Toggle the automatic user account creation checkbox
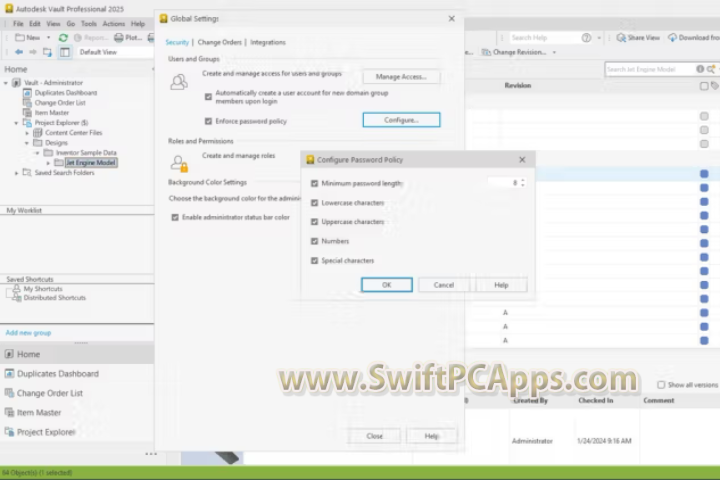The image size is (720, 480). pos(208,96)
